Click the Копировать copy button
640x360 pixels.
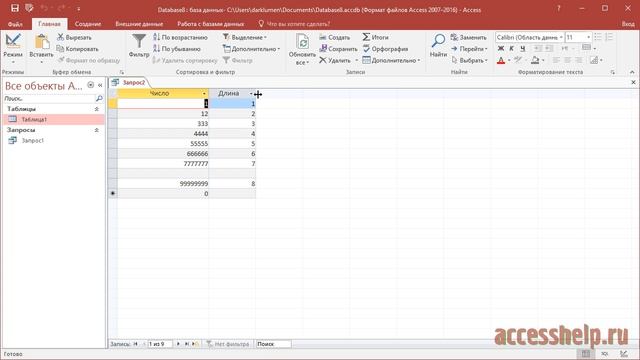pyautogui.click(x=77, y=49)
